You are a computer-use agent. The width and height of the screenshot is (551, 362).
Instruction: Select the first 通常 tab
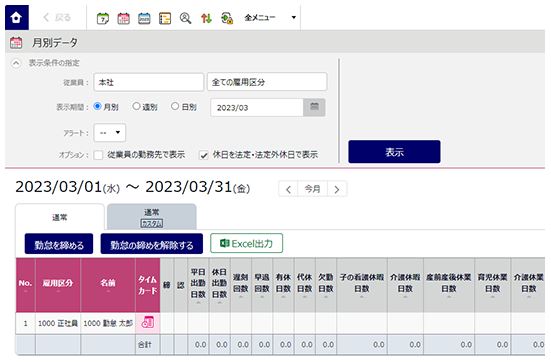(60, 217)
